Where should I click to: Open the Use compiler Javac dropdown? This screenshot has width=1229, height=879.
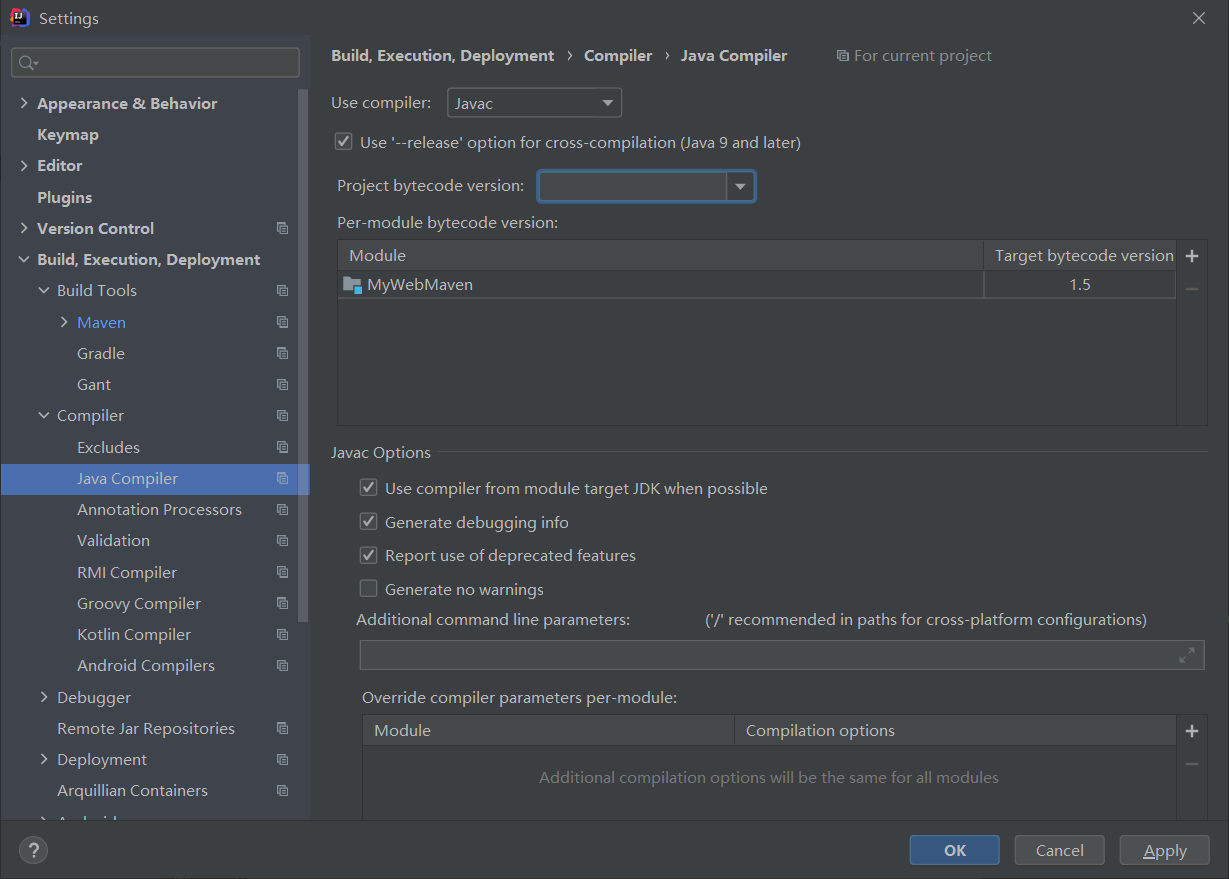(534, 103)
